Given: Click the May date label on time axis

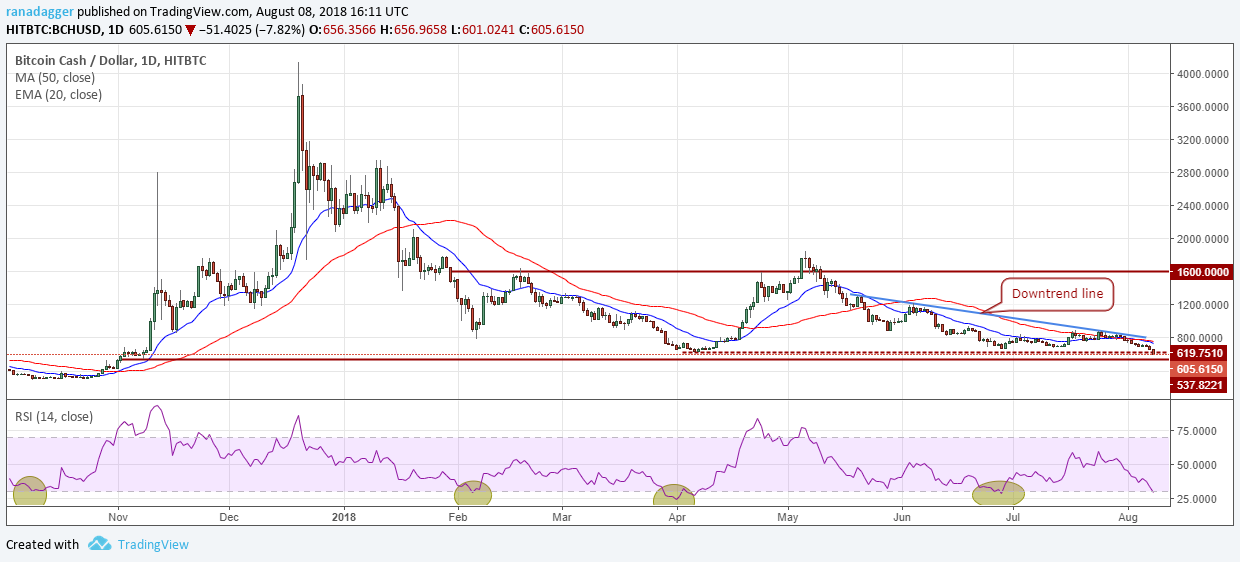Looking at the screenshot, I should pyautogui.click(x=788, y=518).
